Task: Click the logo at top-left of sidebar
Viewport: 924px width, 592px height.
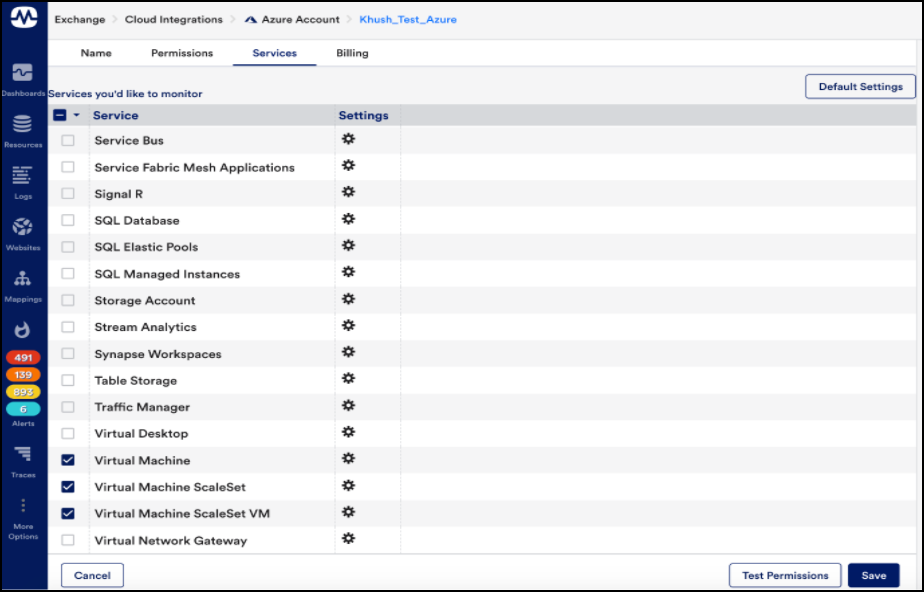Action: (24, 18)
